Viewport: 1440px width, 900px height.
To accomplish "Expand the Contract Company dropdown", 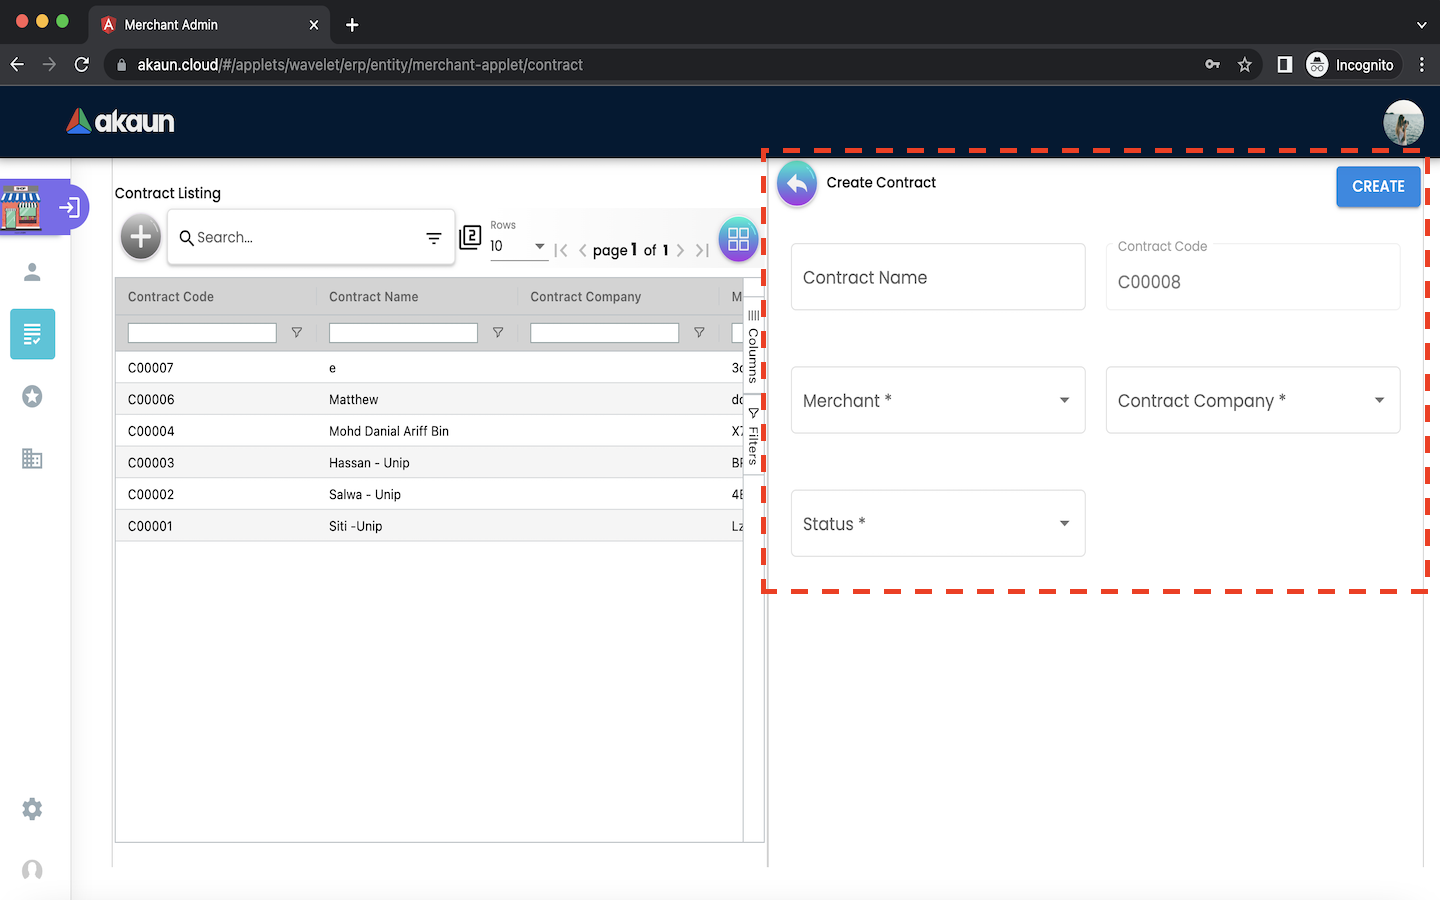I will click(1252, 400).
